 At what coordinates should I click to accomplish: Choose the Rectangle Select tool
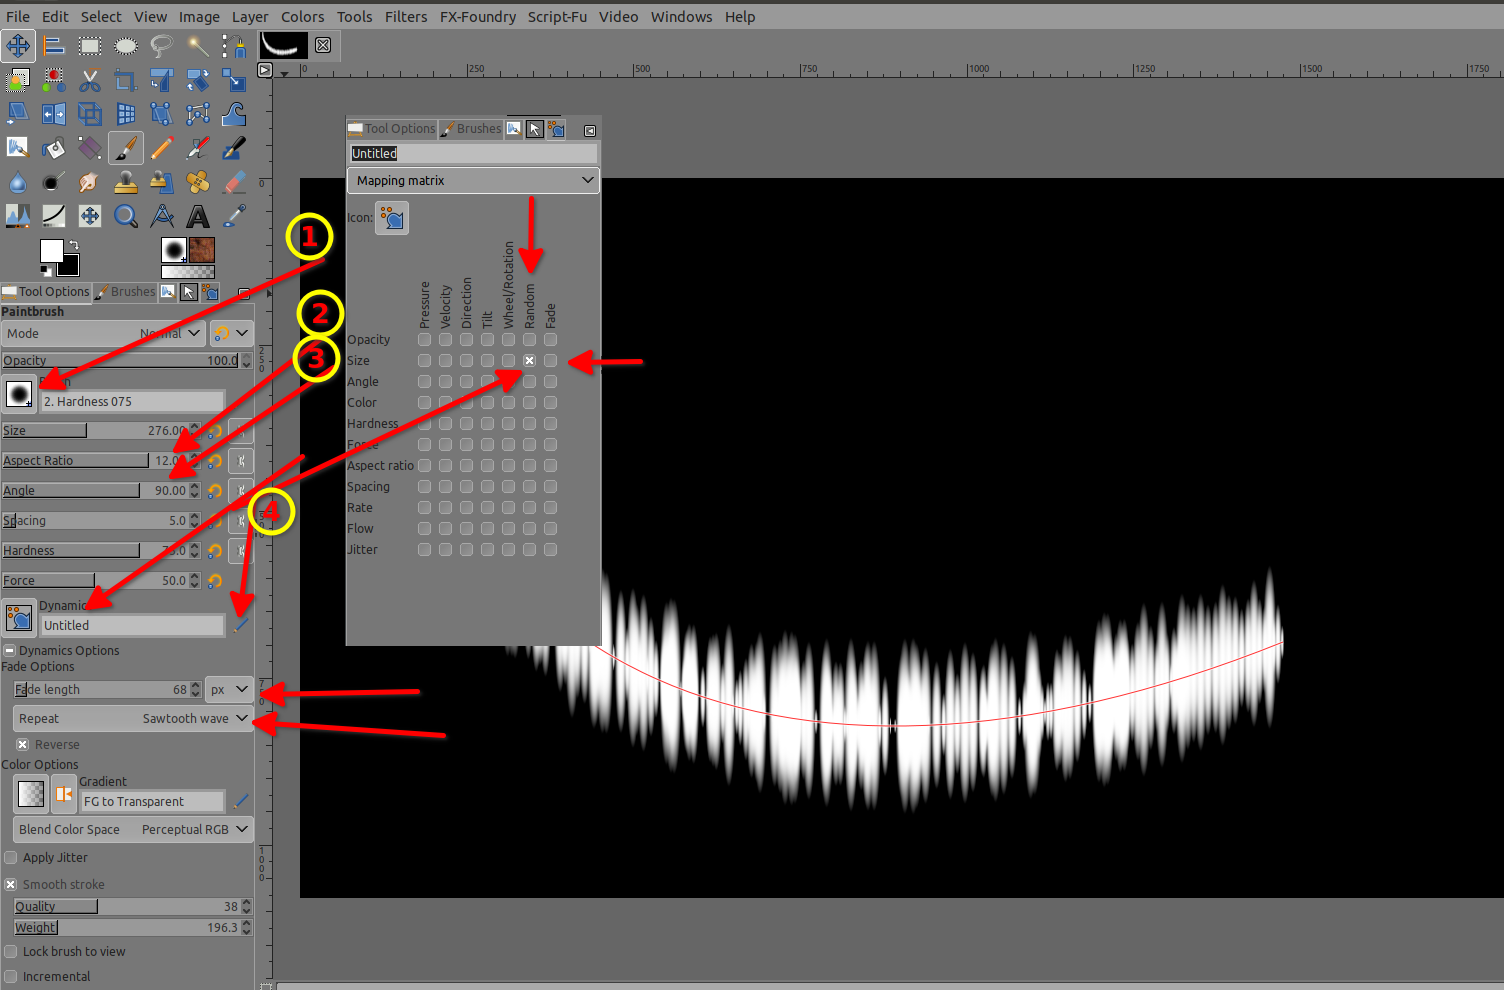click(x=90, y=46)
